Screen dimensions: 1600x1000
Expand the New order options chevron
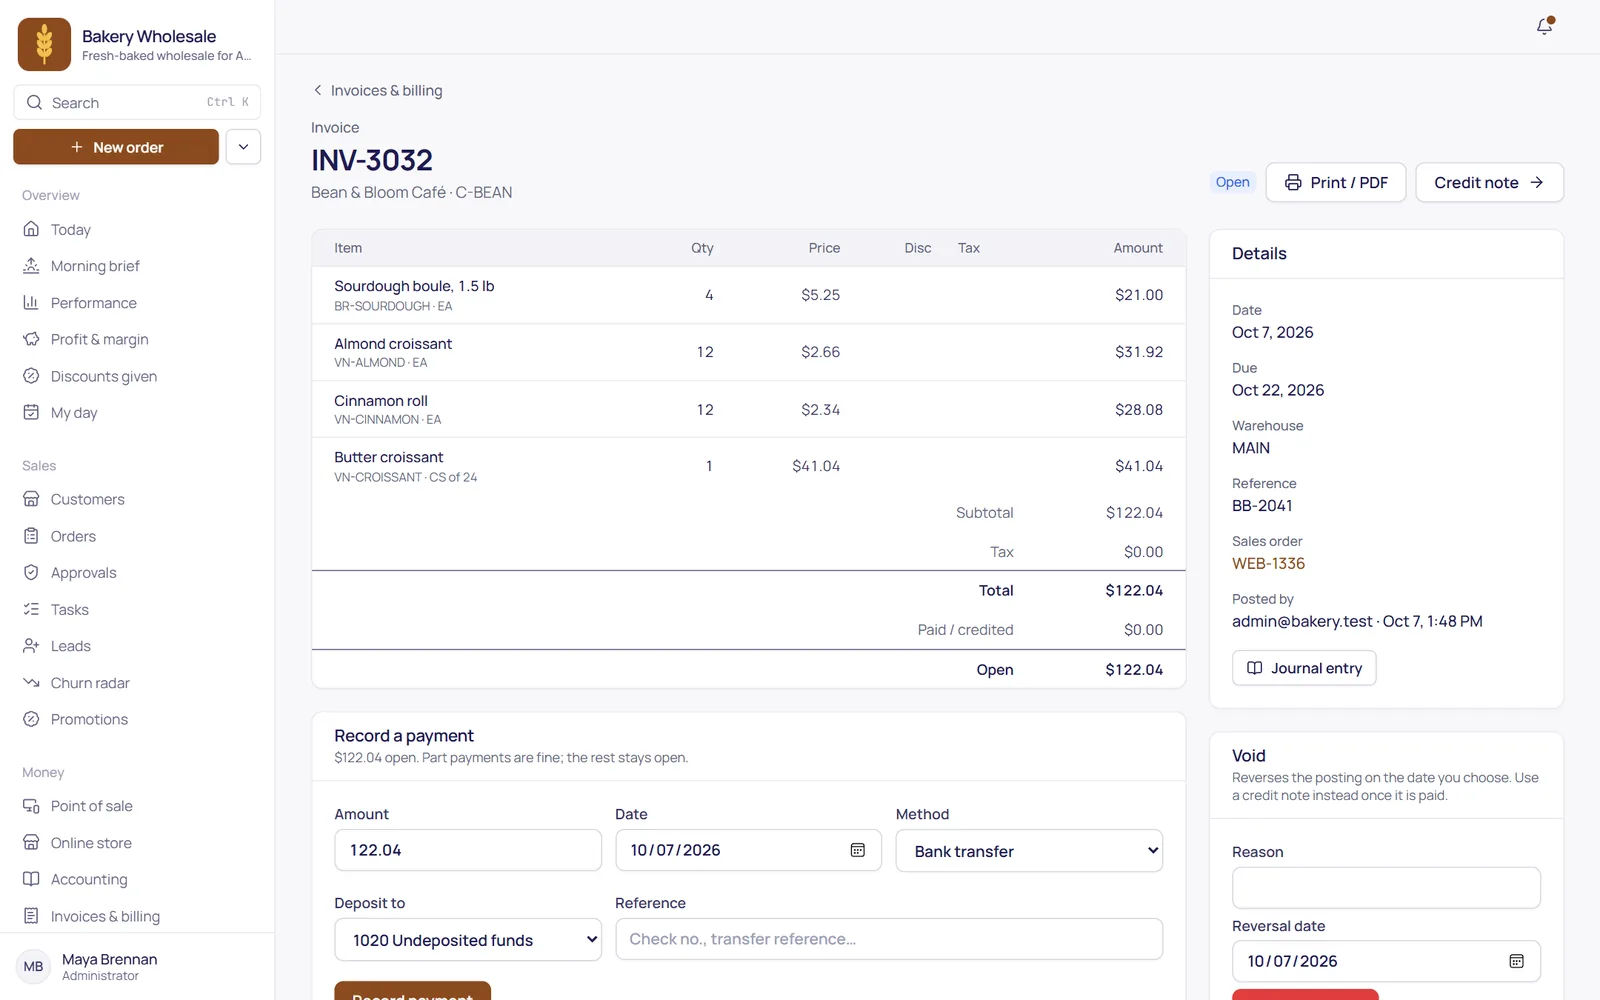point(243,147)
